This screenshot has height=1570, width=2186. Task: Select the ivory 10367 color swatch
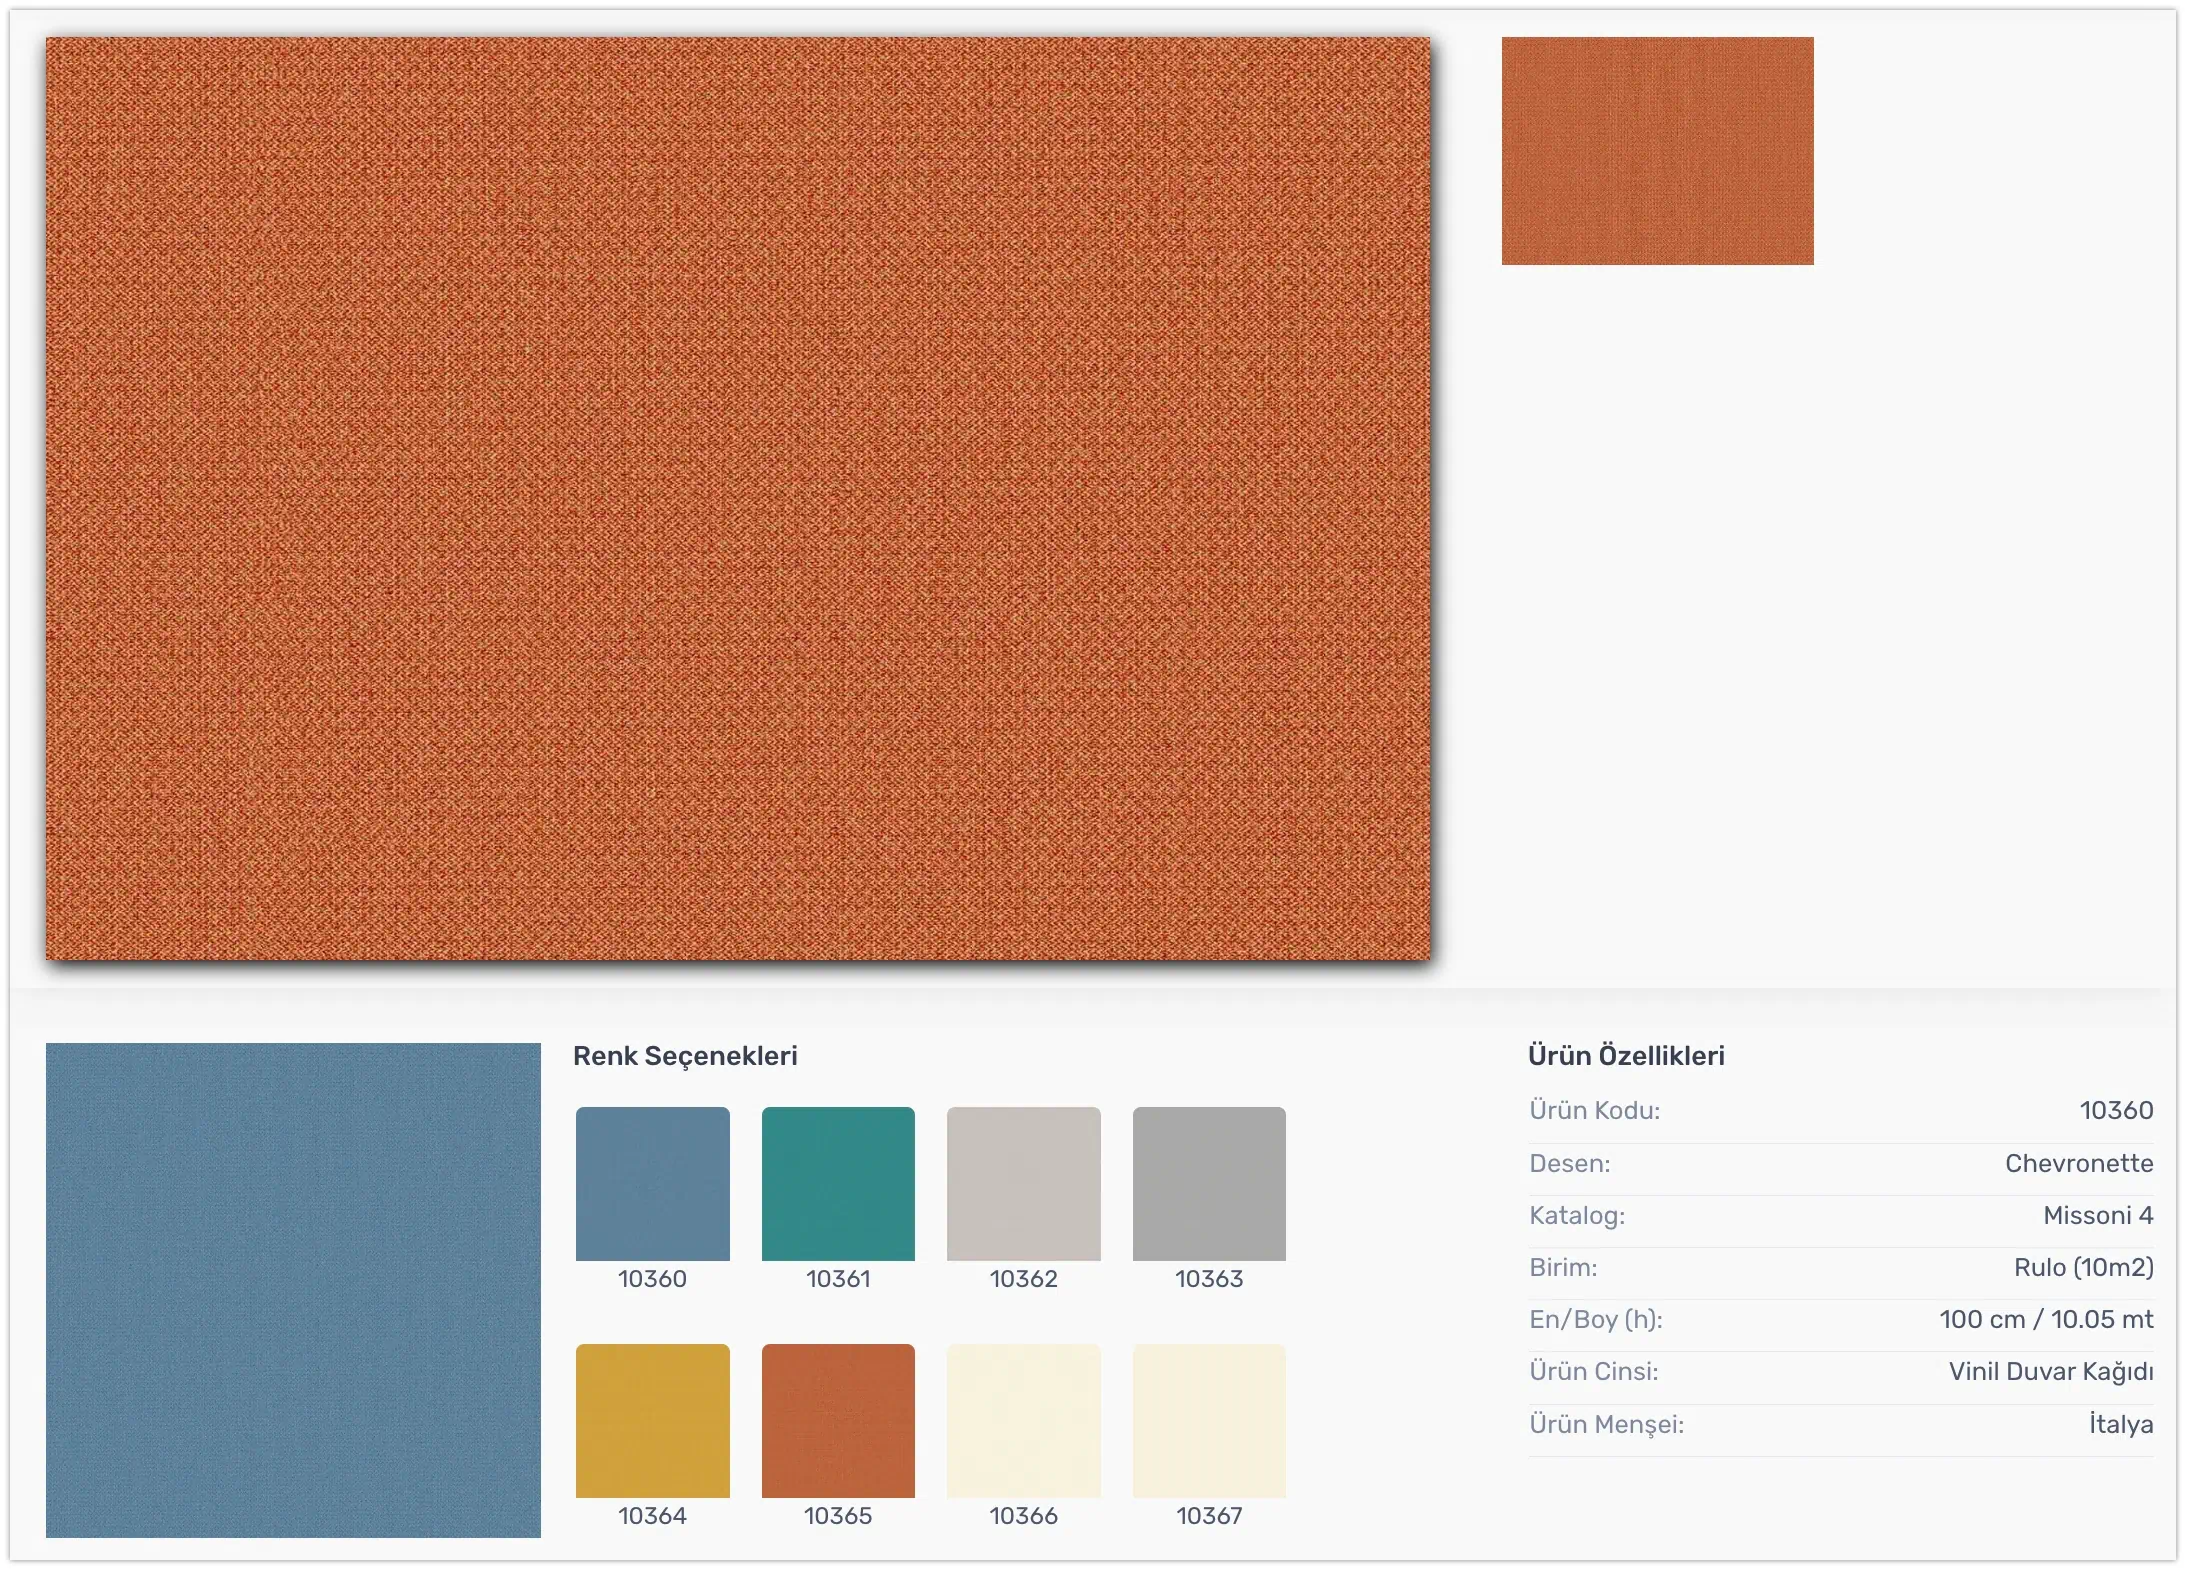(1209, 1420)
